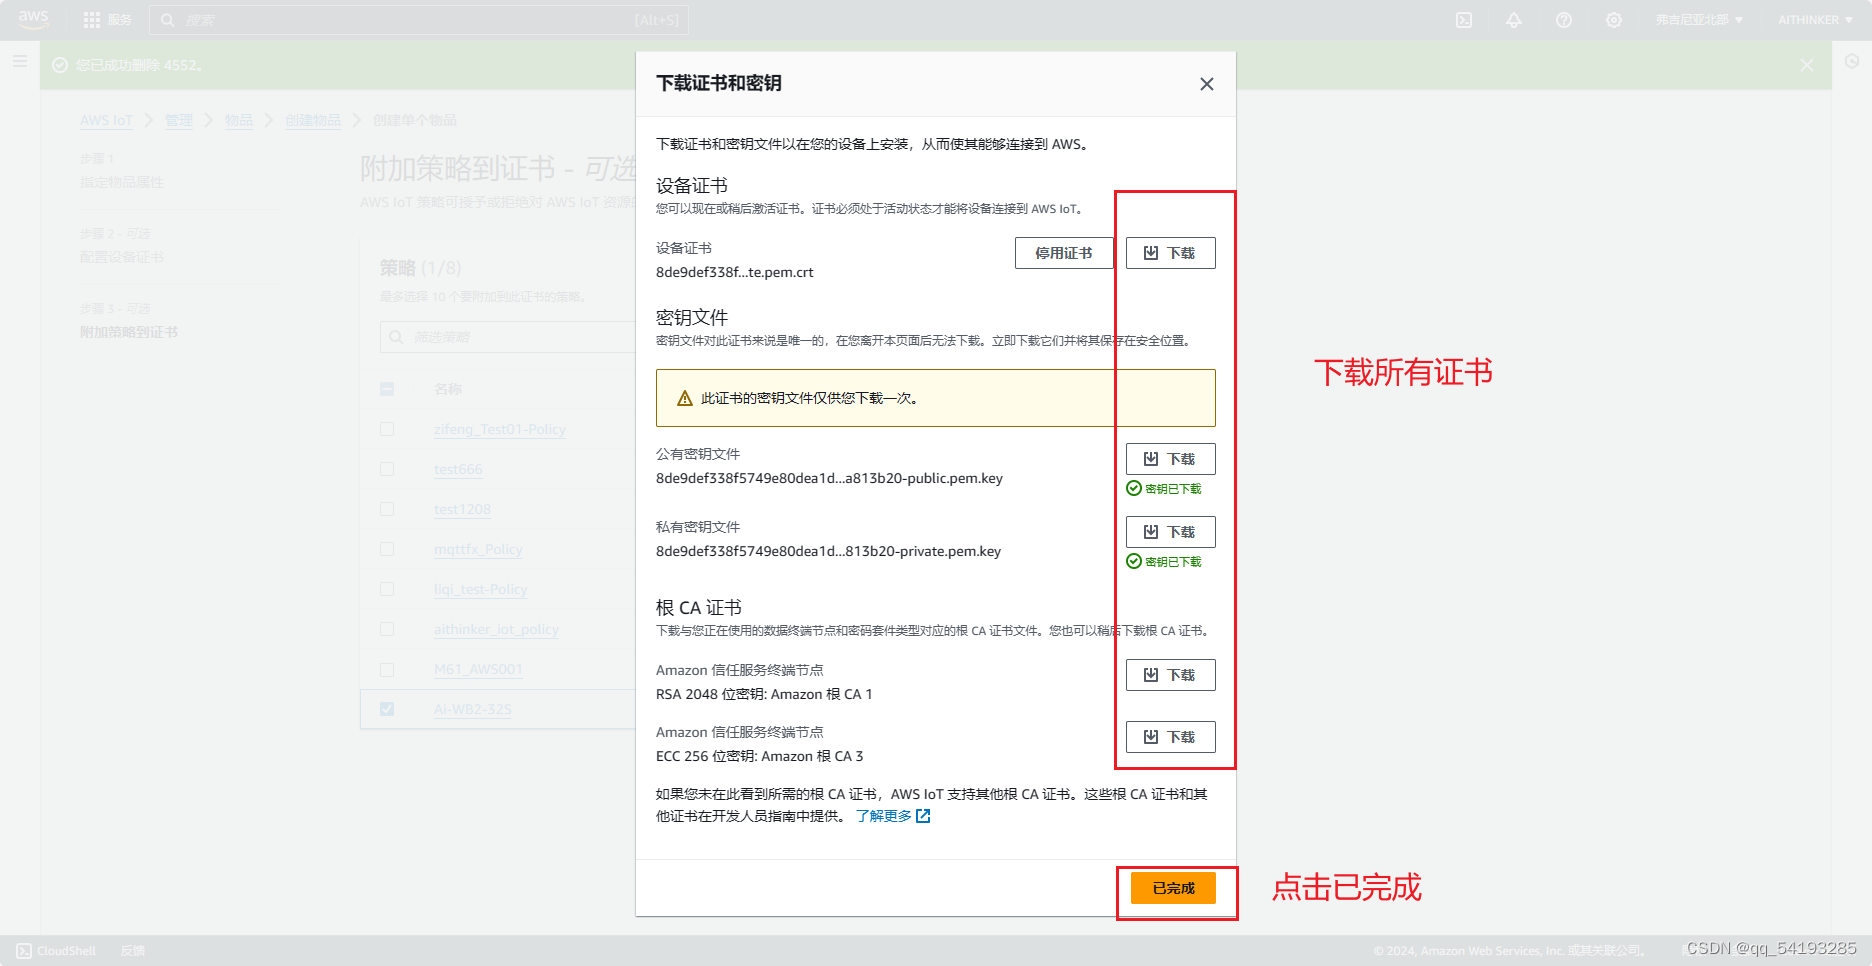
Task: Select step 1 指定物品属性 in sidebar
Action: pos(122,182)
